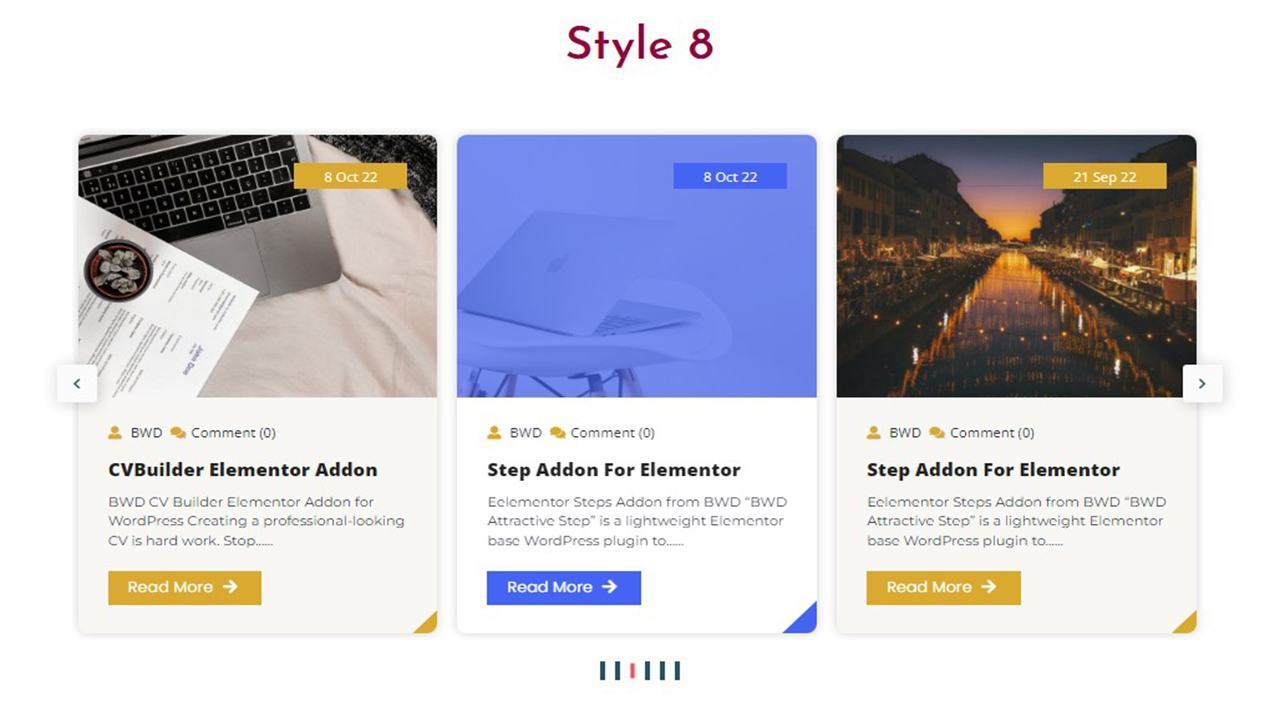Image resolution: width=1280 pixels, height=720 pixels.
Task: Click the comment bubble icon on the canal photo card
Action: [x=937, y=433]
